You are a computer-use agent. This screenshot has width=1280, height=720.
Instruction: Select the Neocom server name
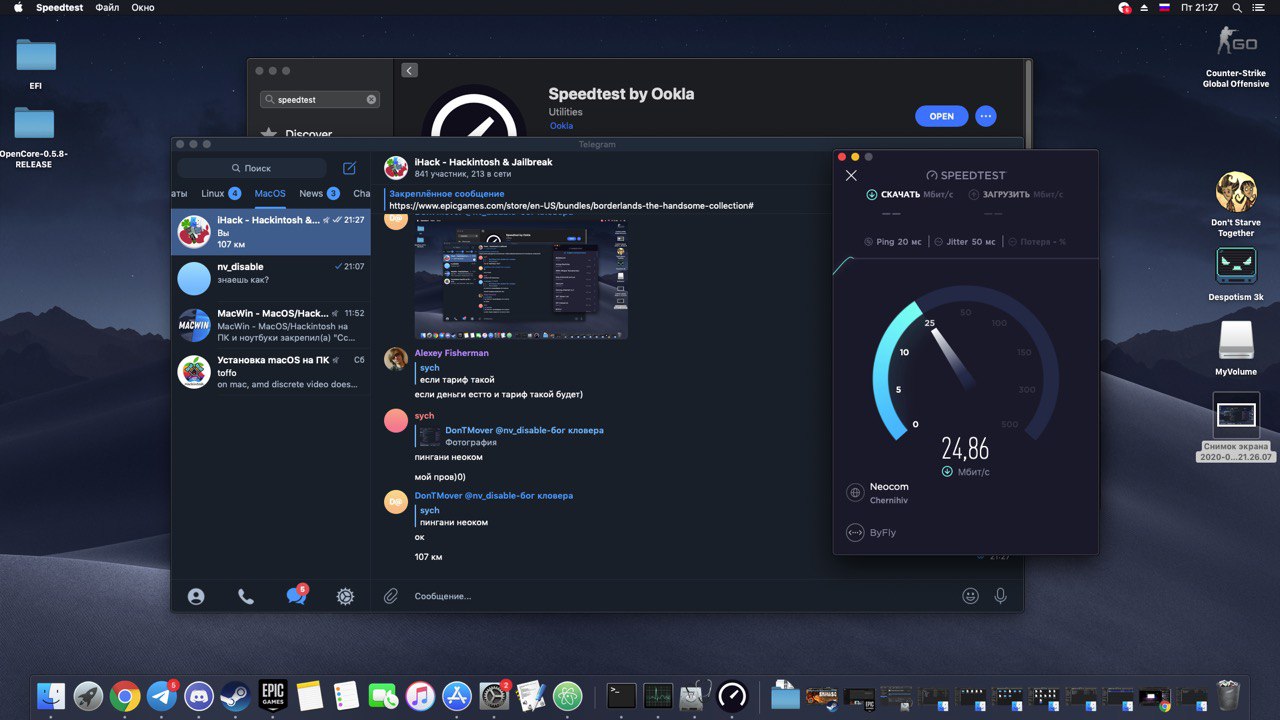[x=889, y=487]
